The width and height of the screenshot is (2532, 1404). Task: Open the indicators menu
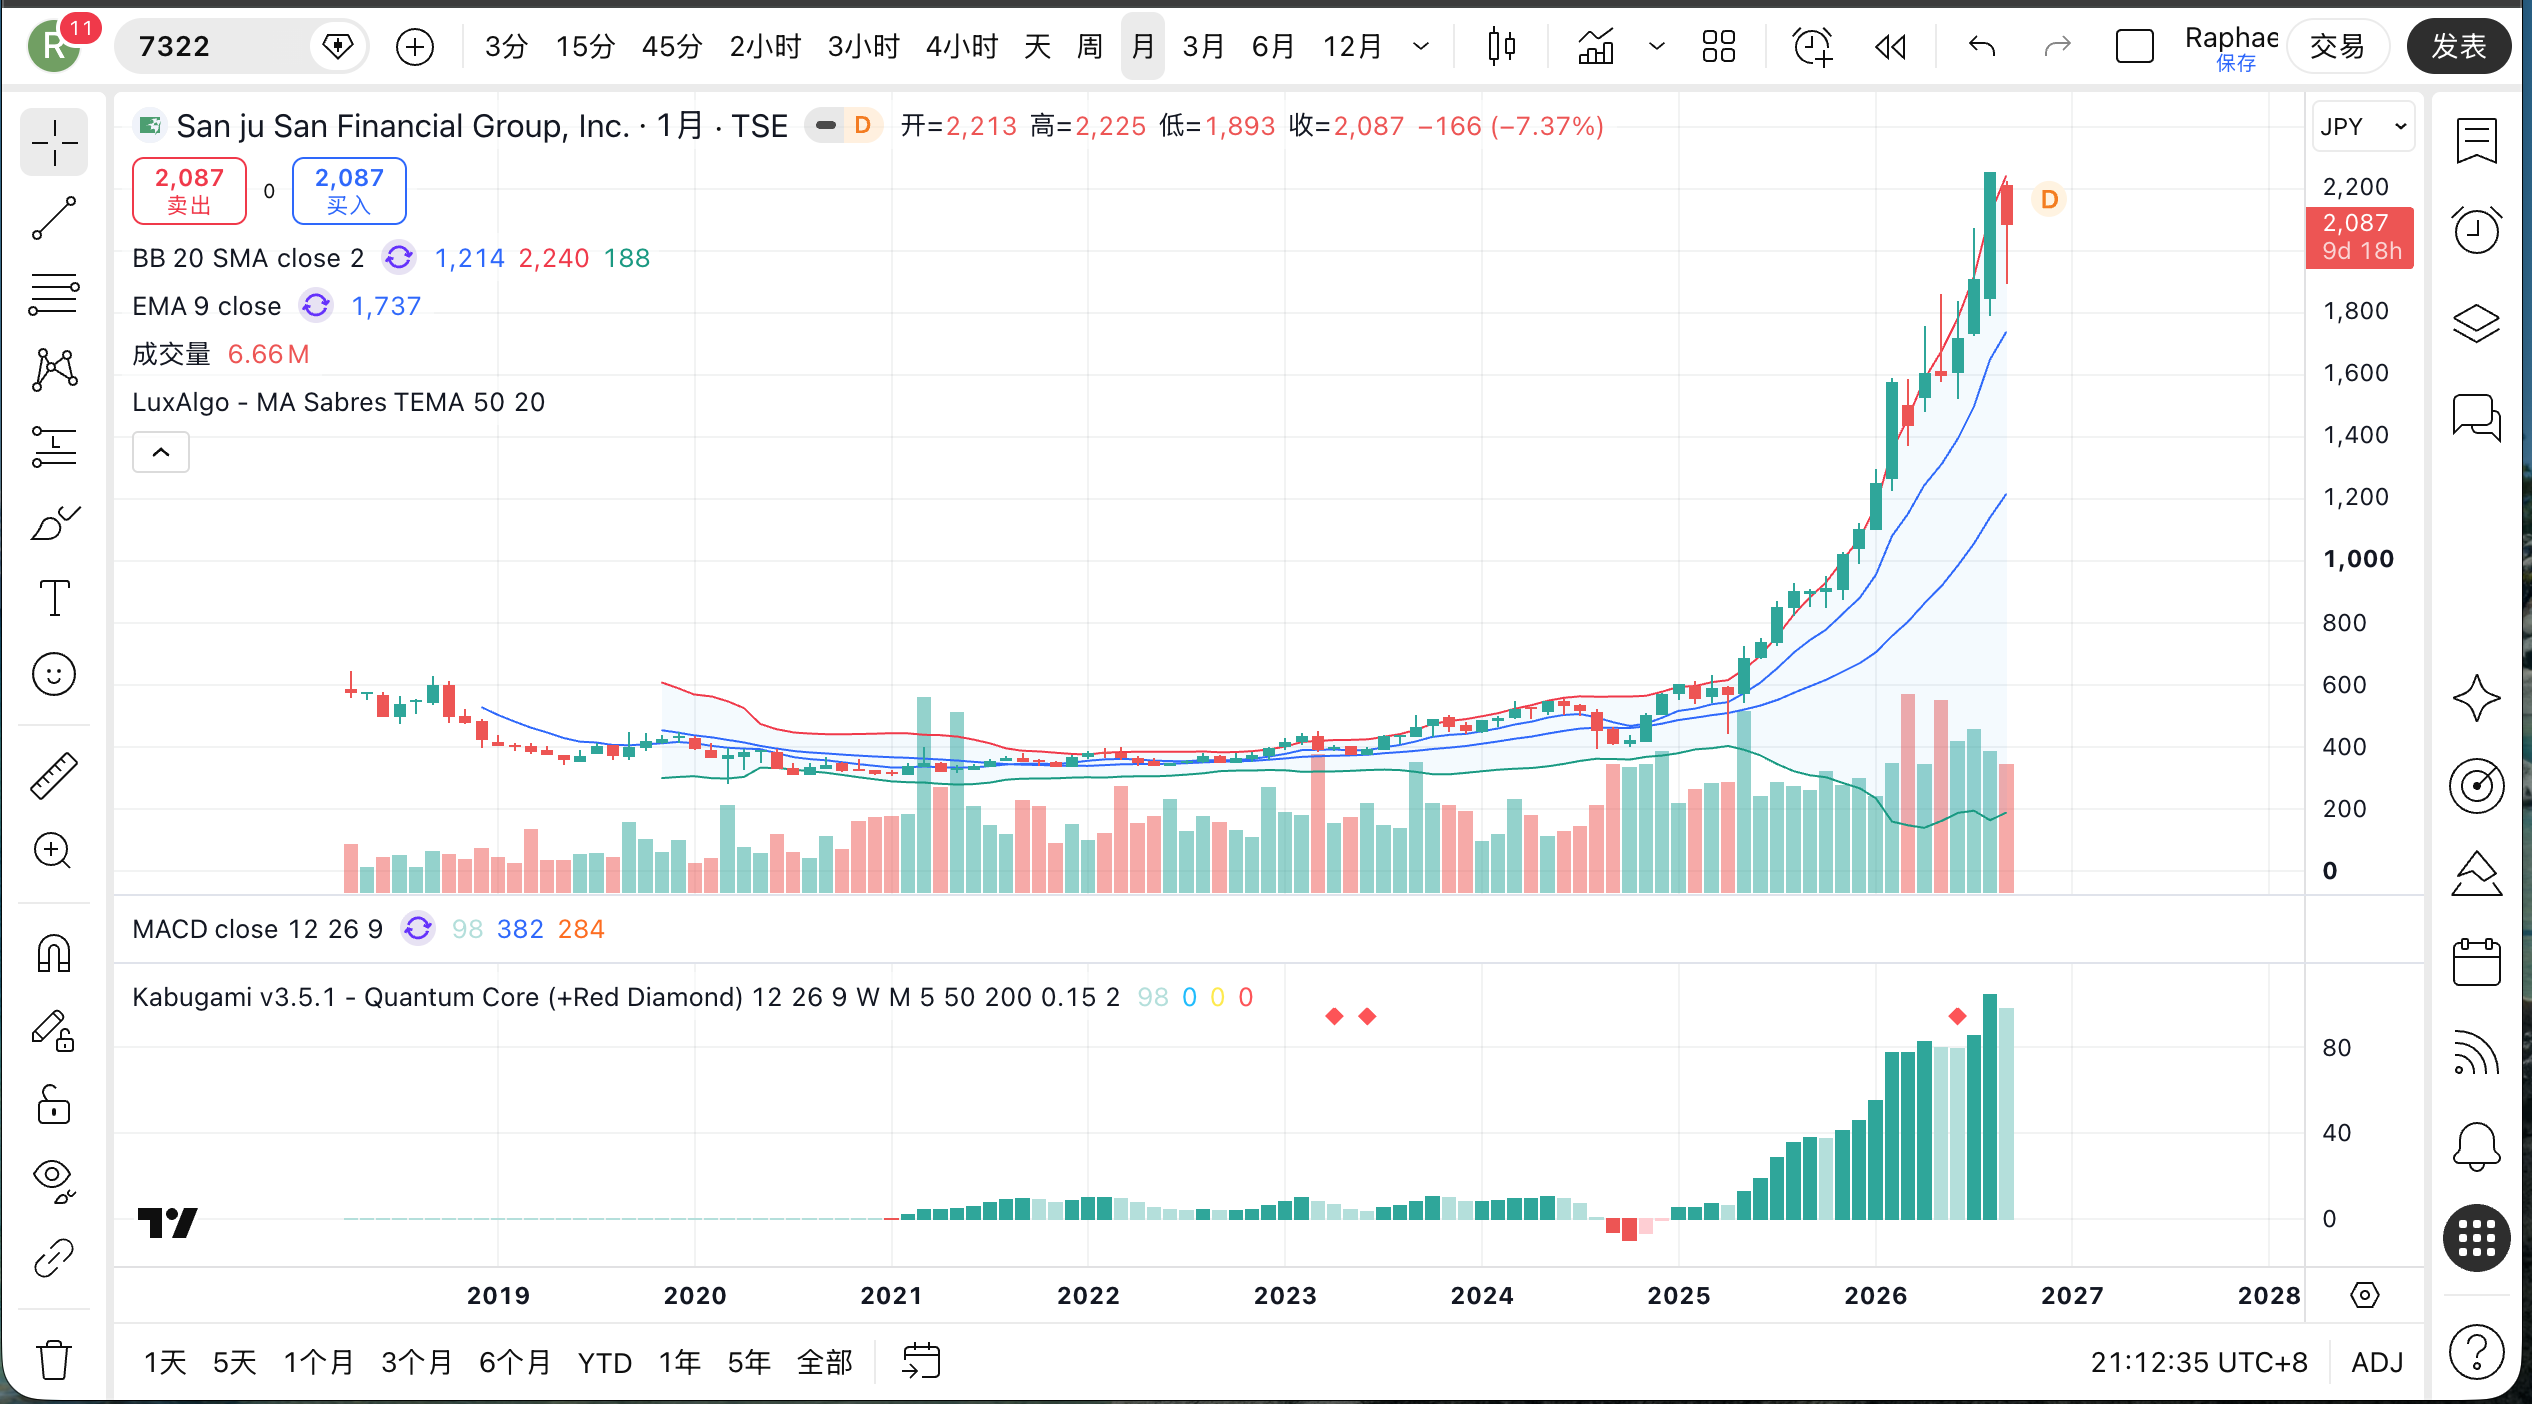1596,46
